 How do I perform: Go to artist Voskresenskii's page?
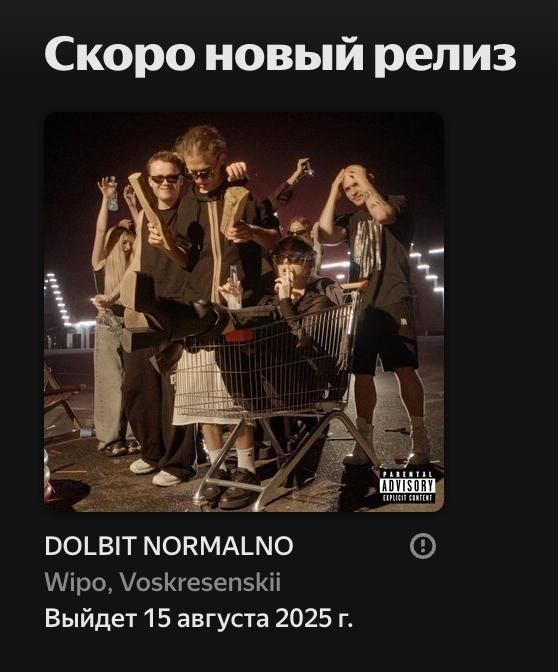tap(200, 582)
